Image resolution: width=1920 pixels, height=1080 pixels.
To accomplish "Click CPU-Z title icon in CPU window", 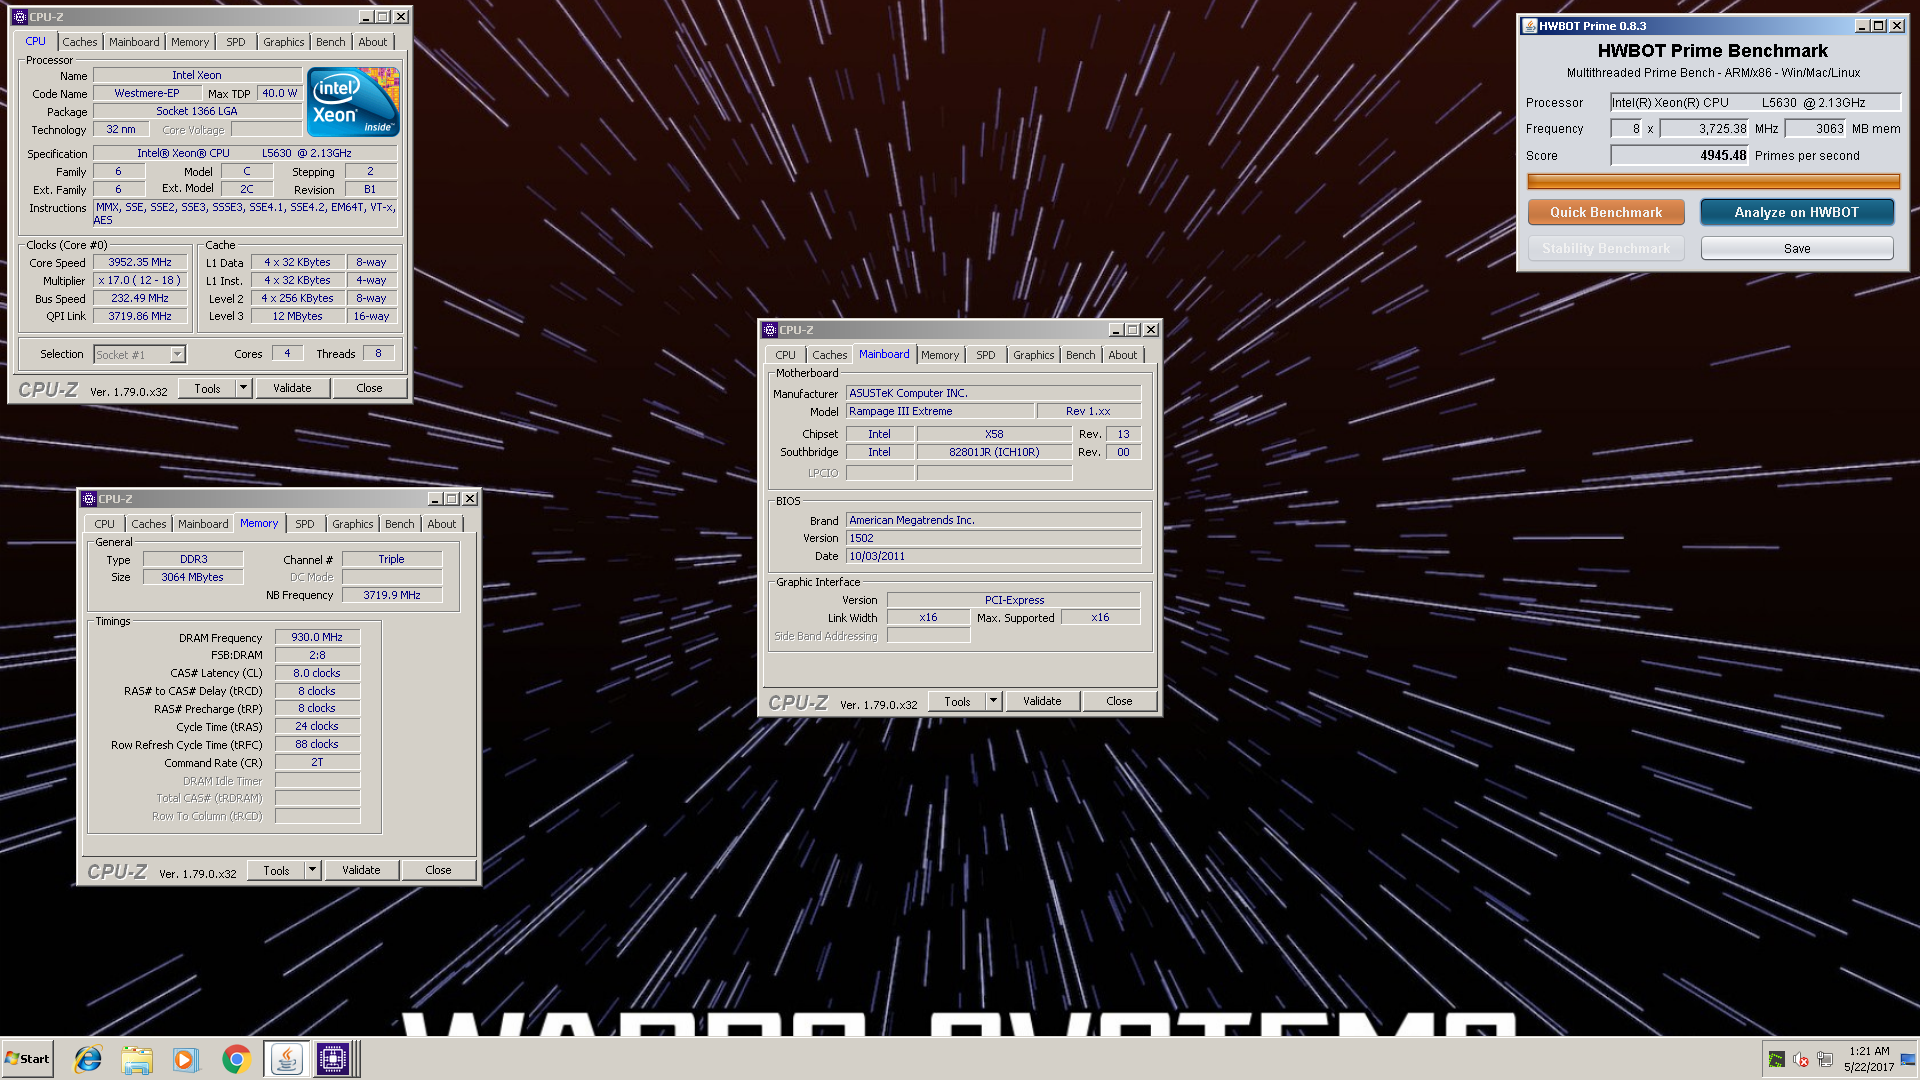I will (20, 17).
